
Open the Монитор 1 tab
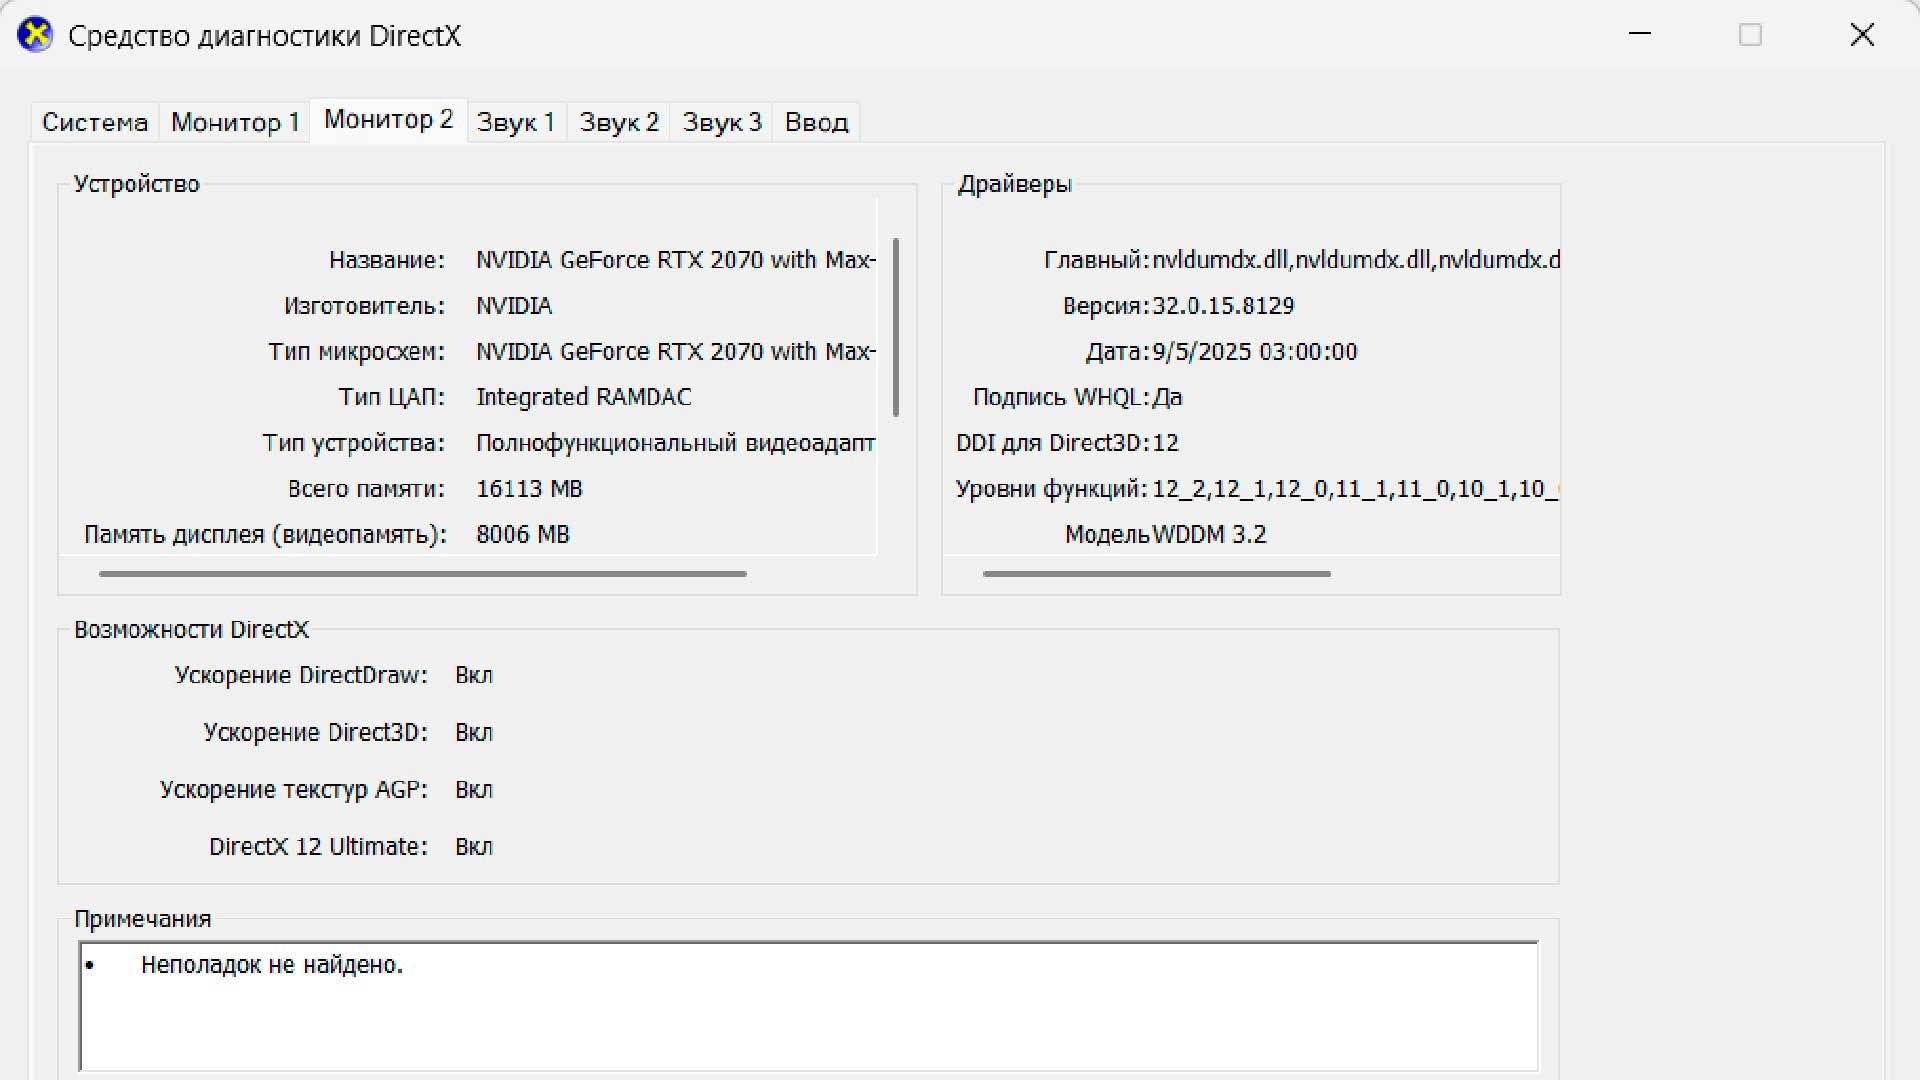[x=234, y=121]
